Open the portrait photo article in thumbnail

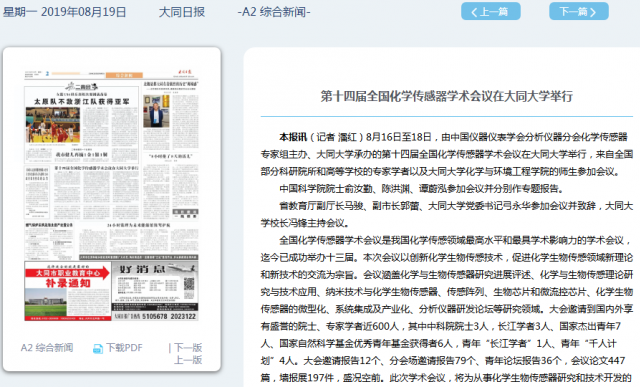[156, 111]
